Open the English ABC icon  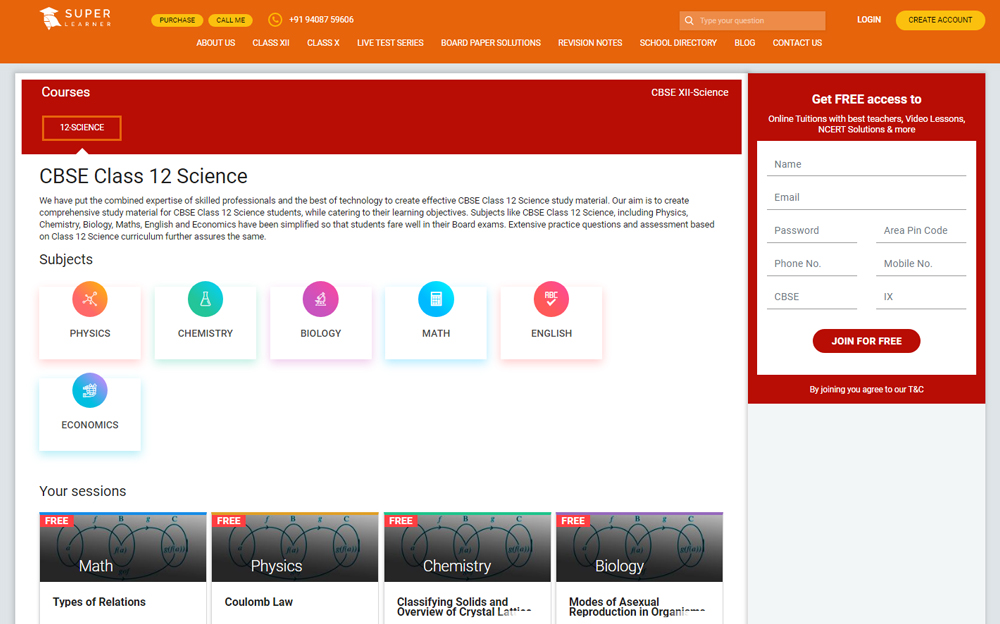[x=552, y=299]
